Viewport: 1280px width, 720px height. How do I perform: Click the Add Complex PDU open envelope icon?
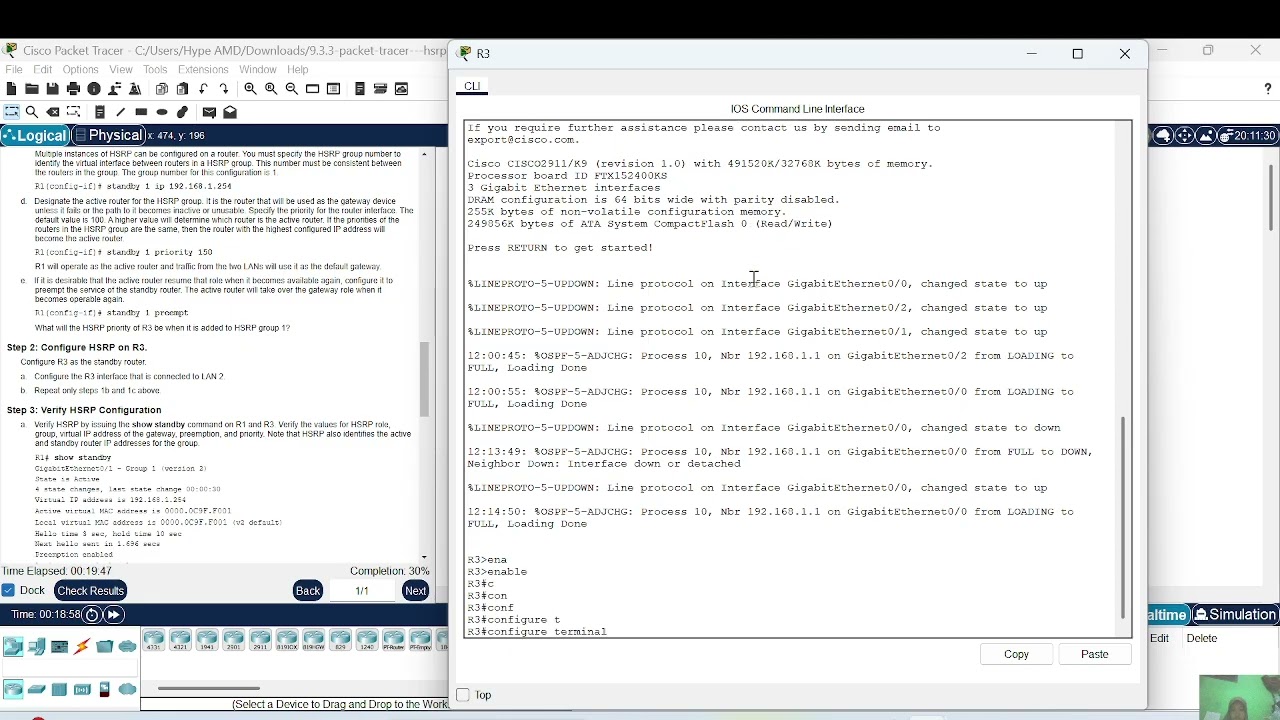230,112
